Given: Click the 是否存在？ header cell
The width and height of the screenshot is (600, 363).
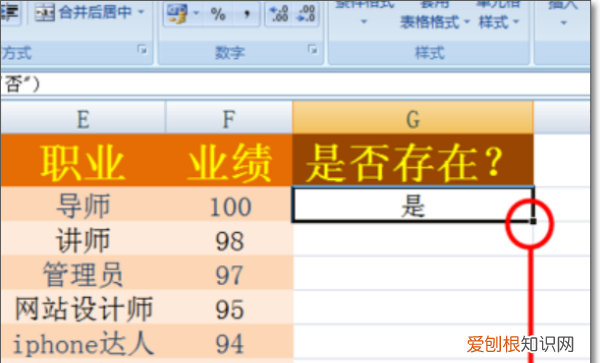Looking at the screenshot, I should pos(413,161).
